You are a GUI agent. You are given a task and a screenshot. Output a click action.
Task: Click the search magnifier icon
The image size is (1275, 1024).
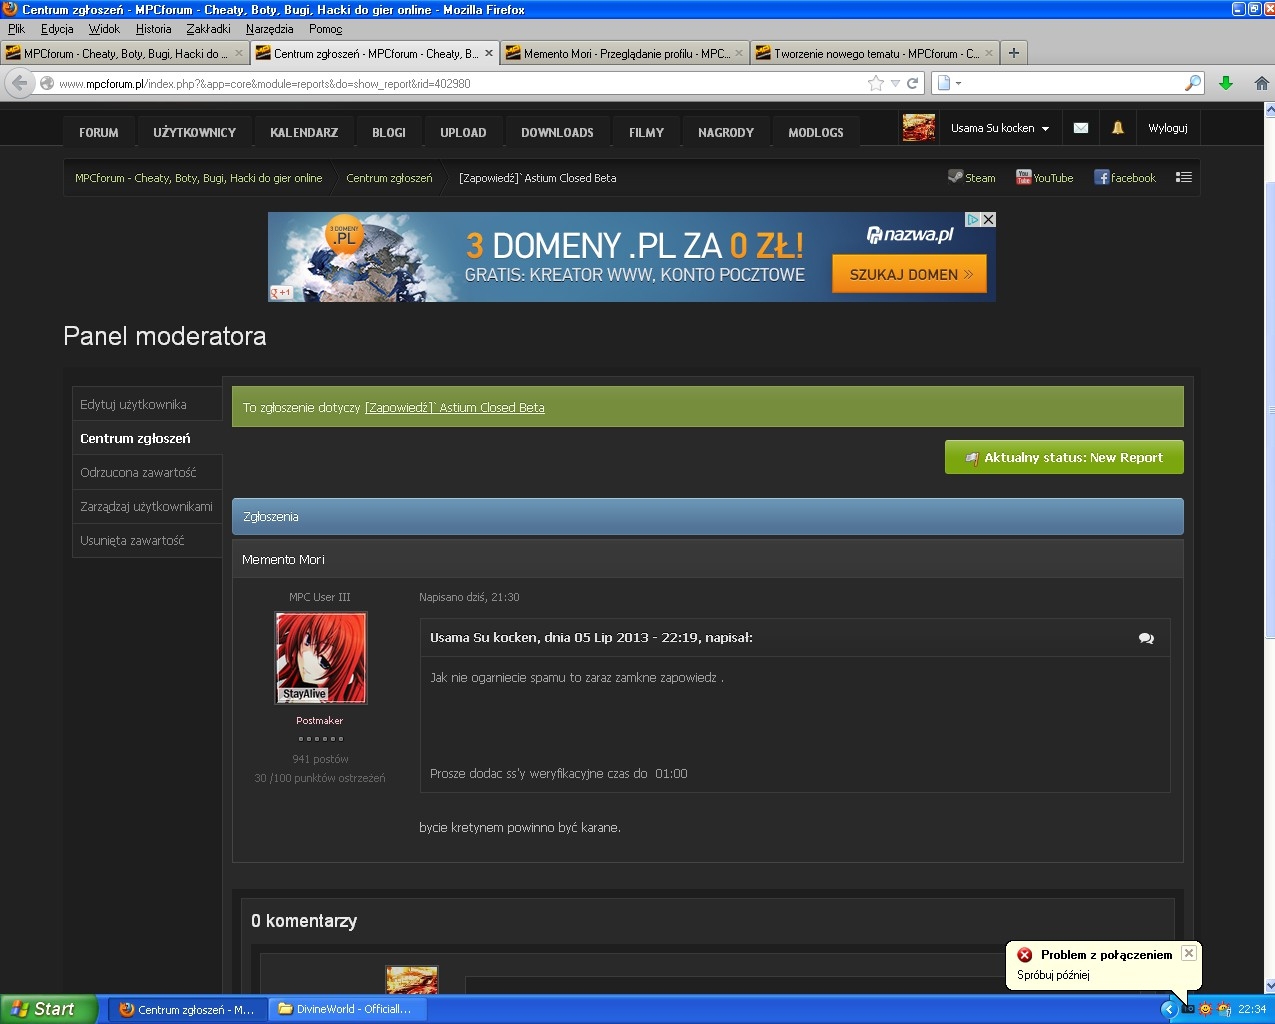pos(1192,83)
